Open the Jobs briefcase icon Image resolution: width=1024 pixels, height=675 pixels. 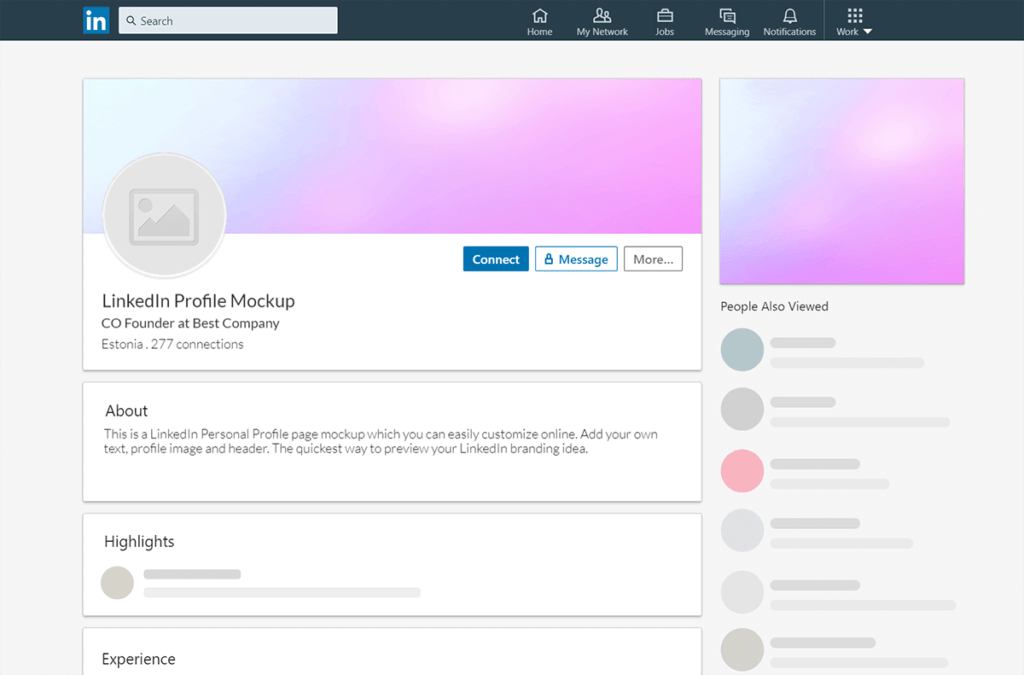click(664, 15)
